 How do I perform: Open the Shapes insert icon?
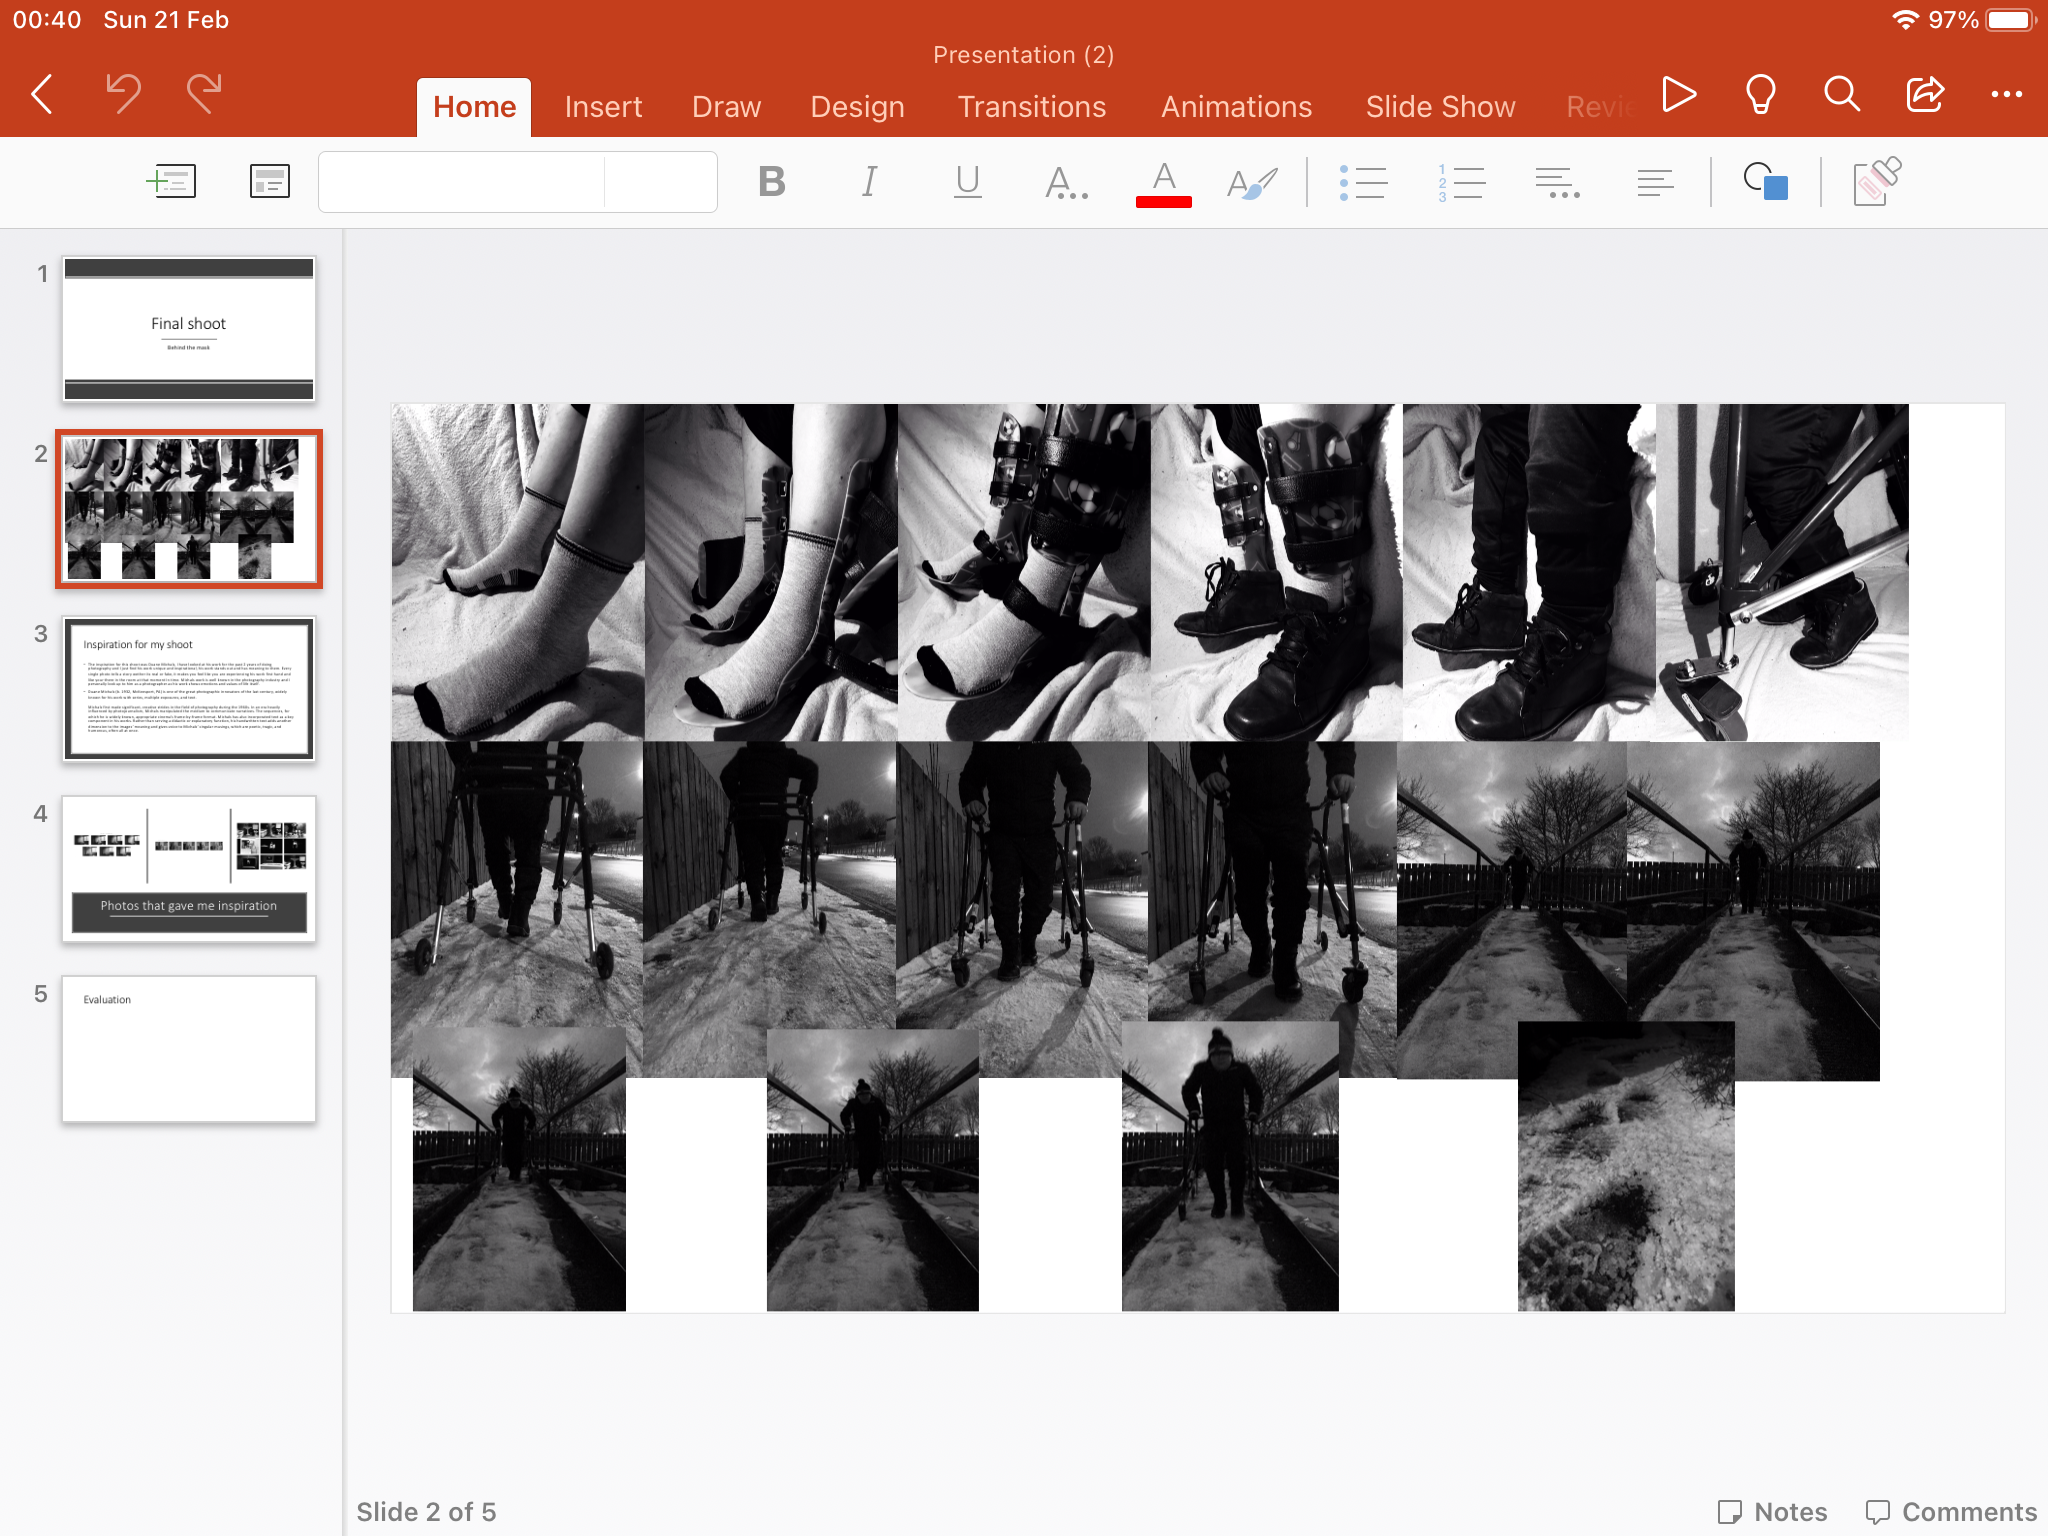[1765, 182]
